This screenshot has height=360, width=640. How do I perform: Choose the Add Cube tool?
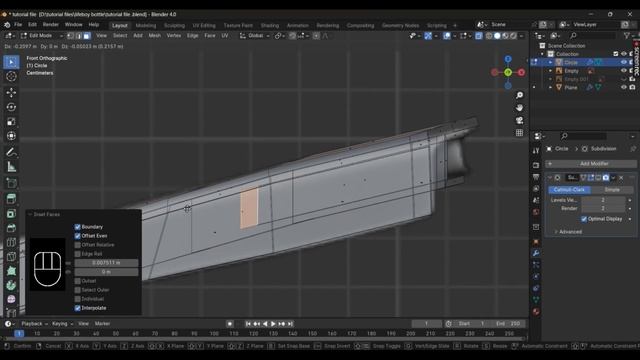tap(11, 183)
